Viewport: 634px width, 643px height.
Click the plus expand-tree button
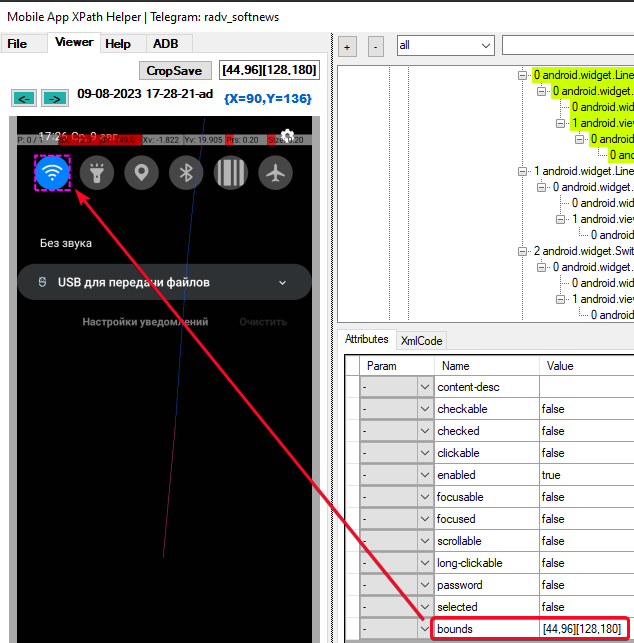(x=347, y=47)
